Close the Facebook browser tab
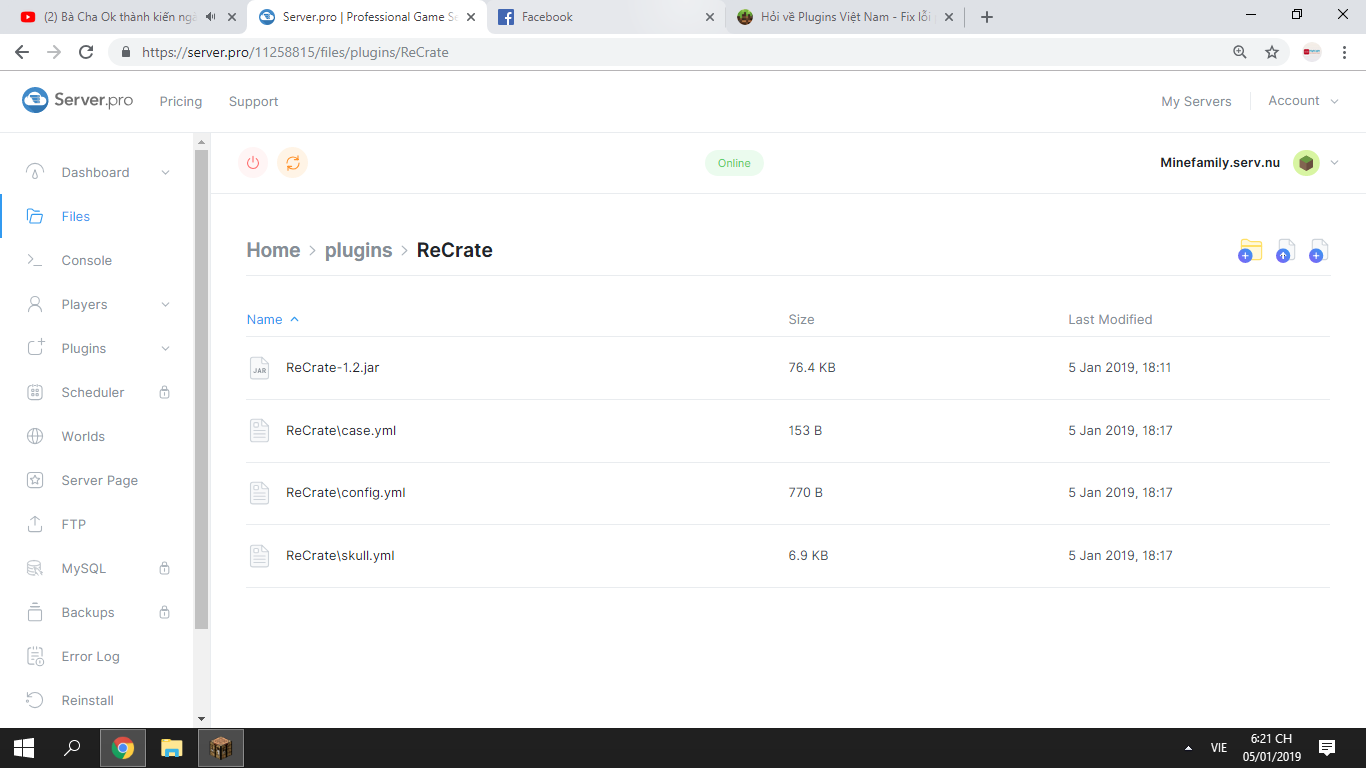The width and height of the screenshot is (1366, 768). (x=710, y=17)
